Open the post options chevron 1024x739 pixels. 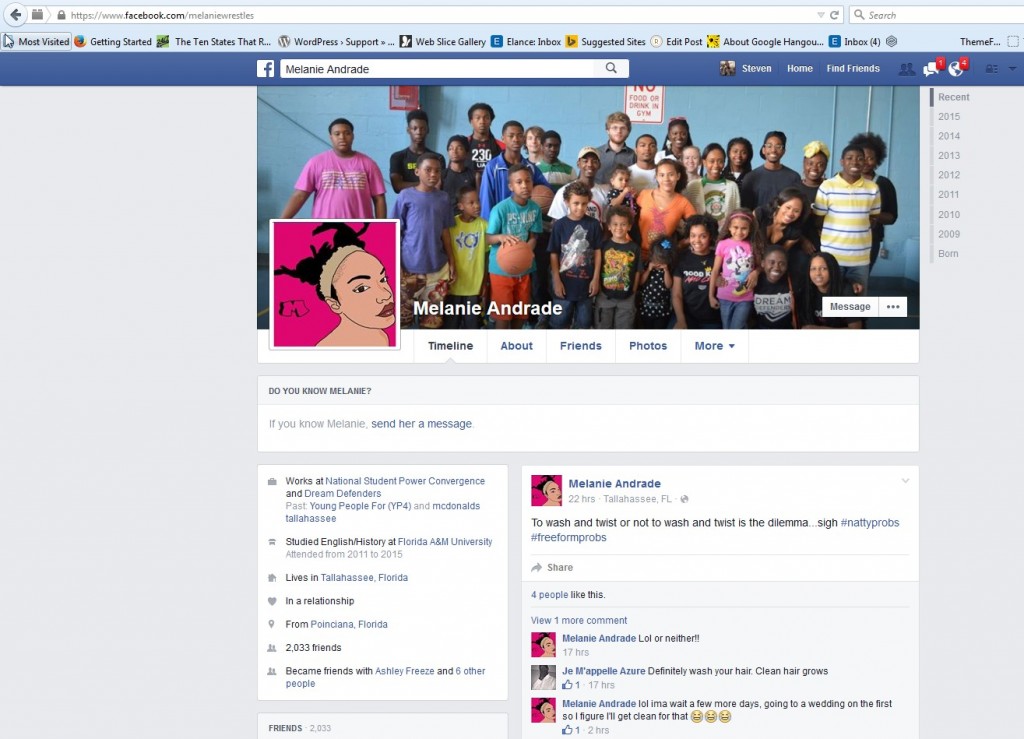[905, 481]
